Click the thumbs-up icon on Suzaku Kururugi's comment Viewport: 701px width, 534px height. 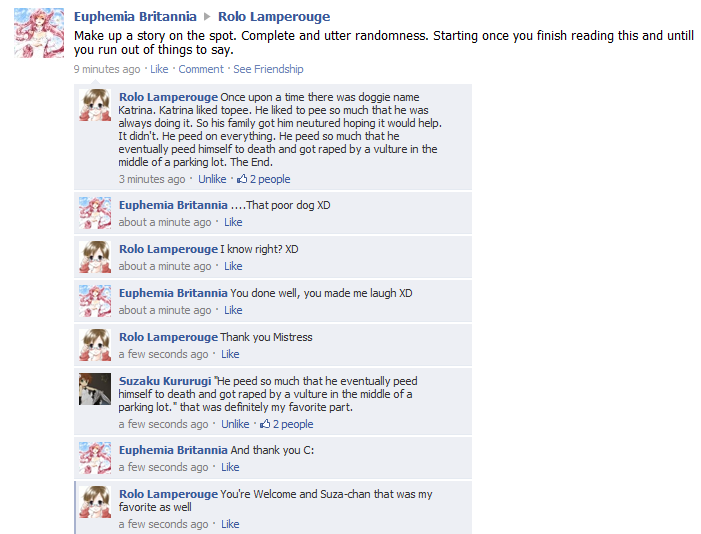265,424
